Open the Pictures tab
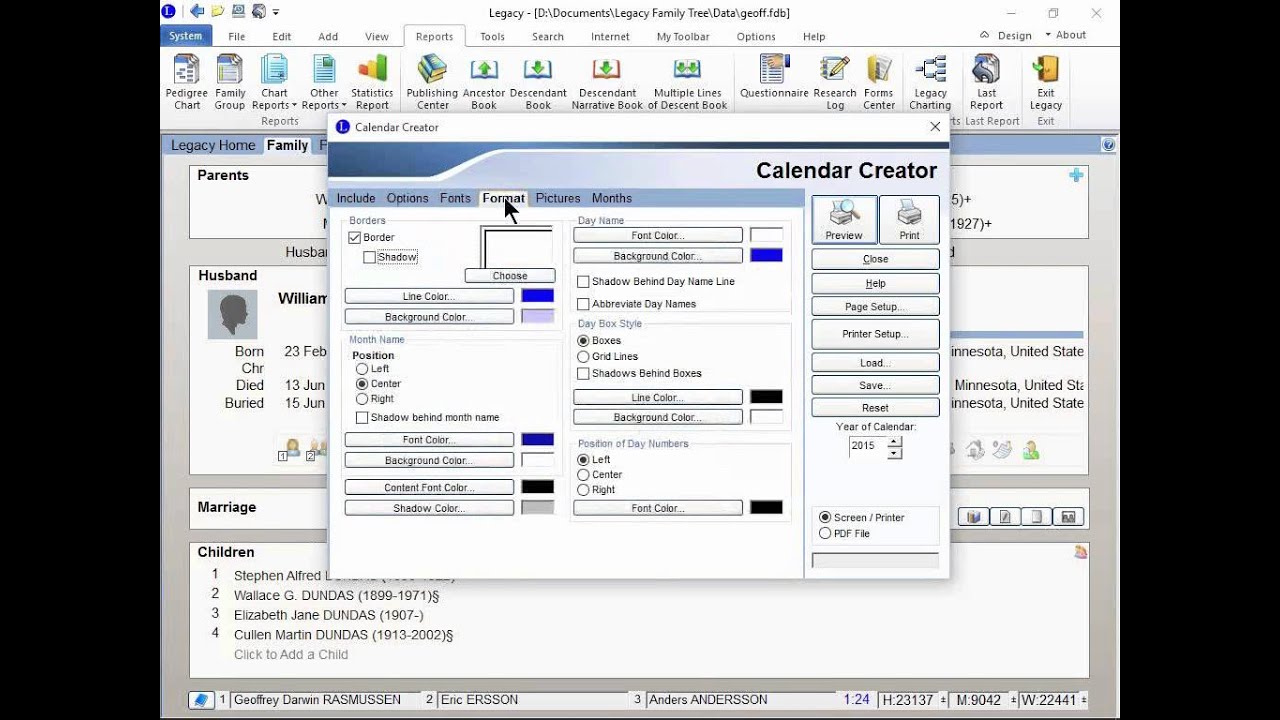The image size is (1280, 720). pyautogui.click(x=558, y=198)
